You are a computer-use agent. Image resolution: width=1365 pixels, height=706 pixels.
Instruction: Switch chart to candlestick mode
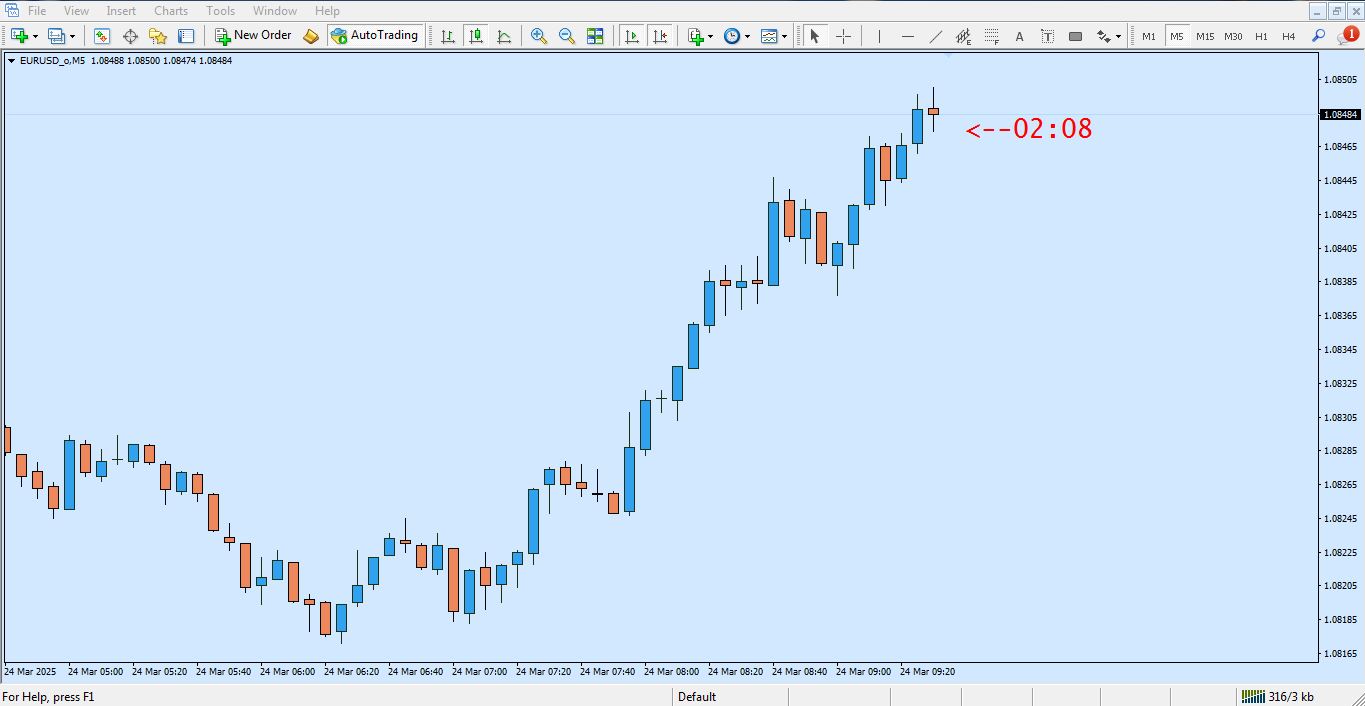pyautogui.click(x=476, y=36)
